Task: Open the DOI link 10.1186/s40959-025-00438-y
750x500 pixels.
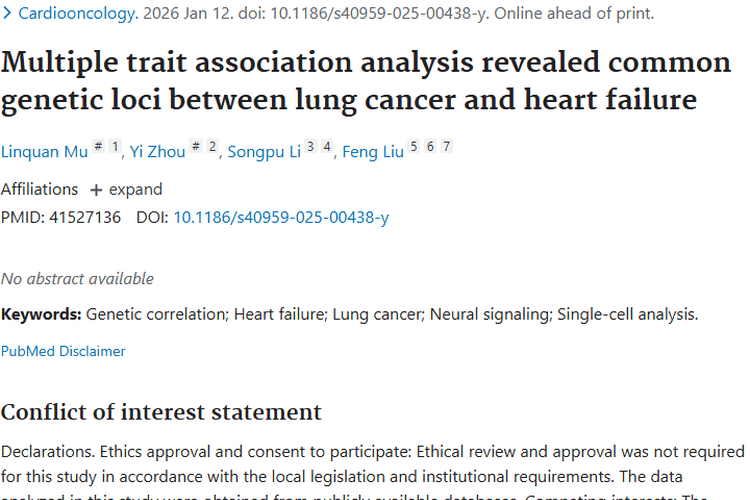Action: [281, 217]
